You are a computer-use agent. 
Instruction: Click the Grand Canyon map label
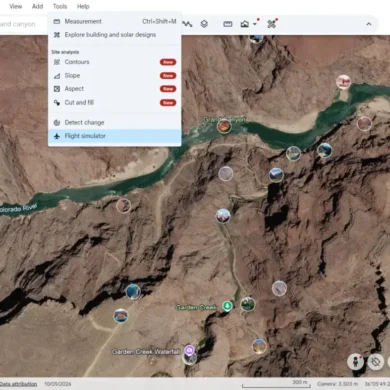point(225,119)
